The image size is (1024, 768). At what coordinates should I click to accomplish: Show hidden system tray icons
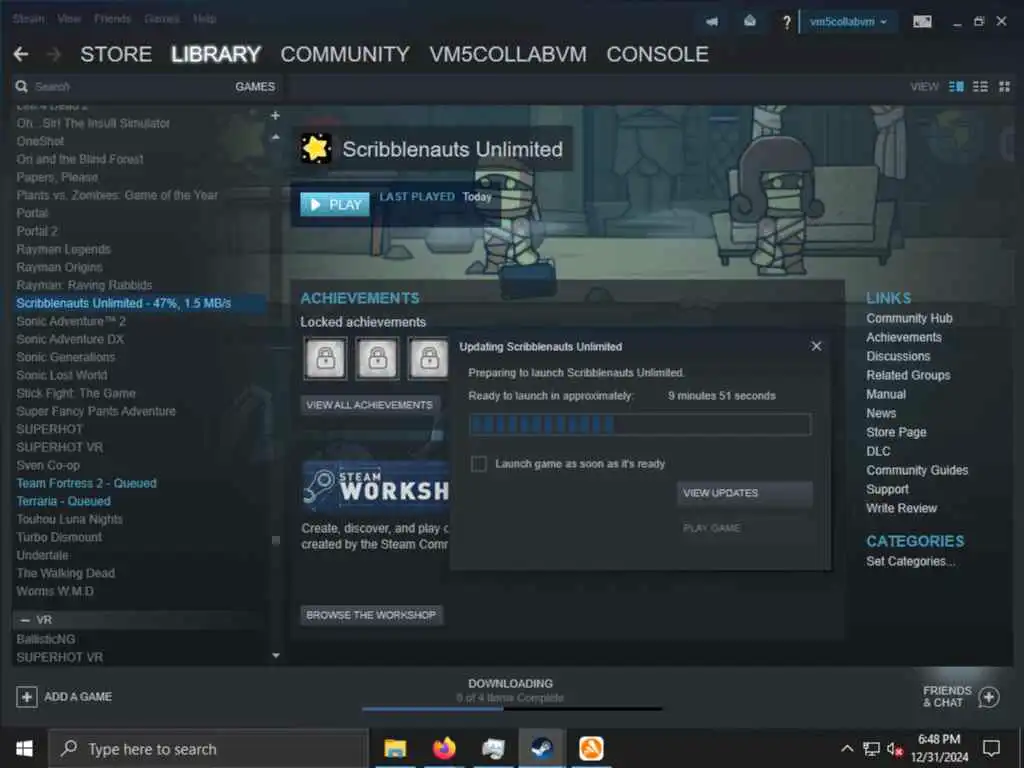pos(847,749)
